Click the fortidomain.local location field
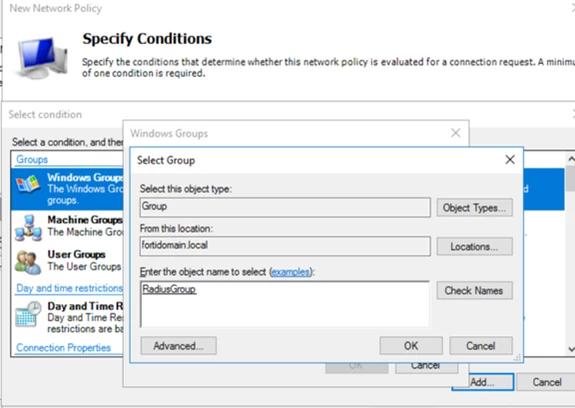This screenshot has height=408, width=575. coord(285,246)
